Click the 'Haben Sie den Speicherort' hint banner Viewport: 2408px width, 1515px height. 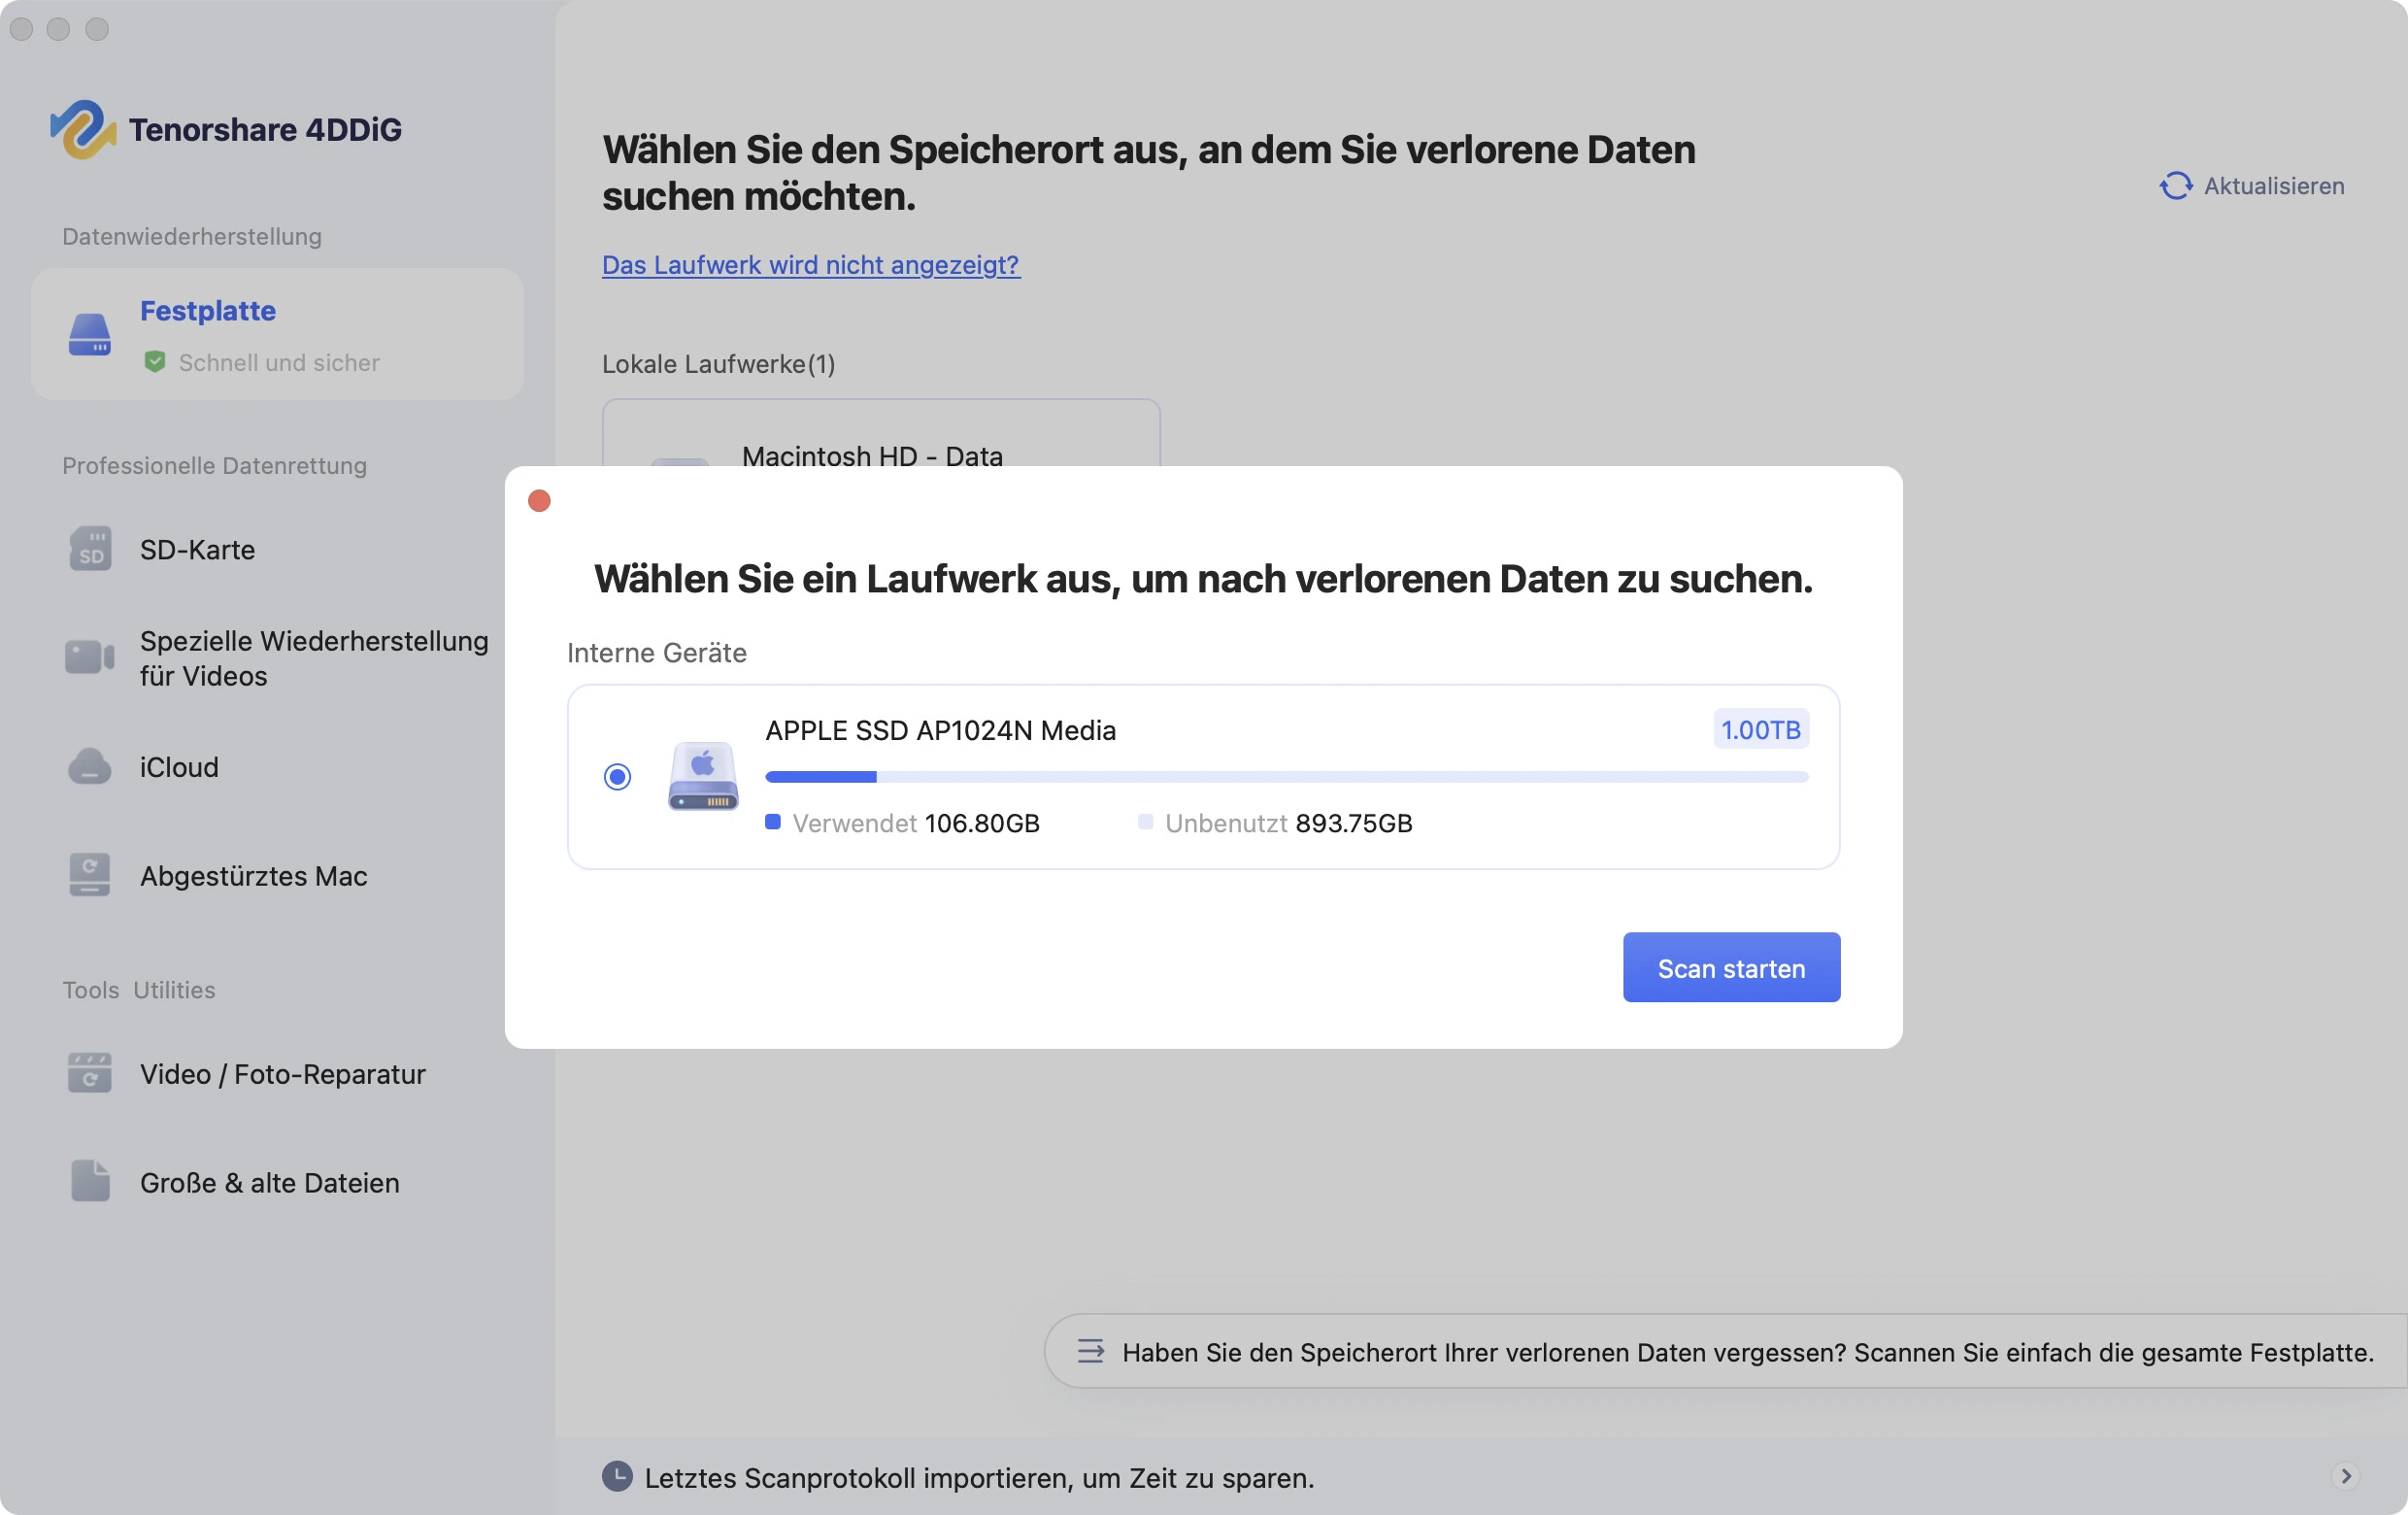1725,1351
